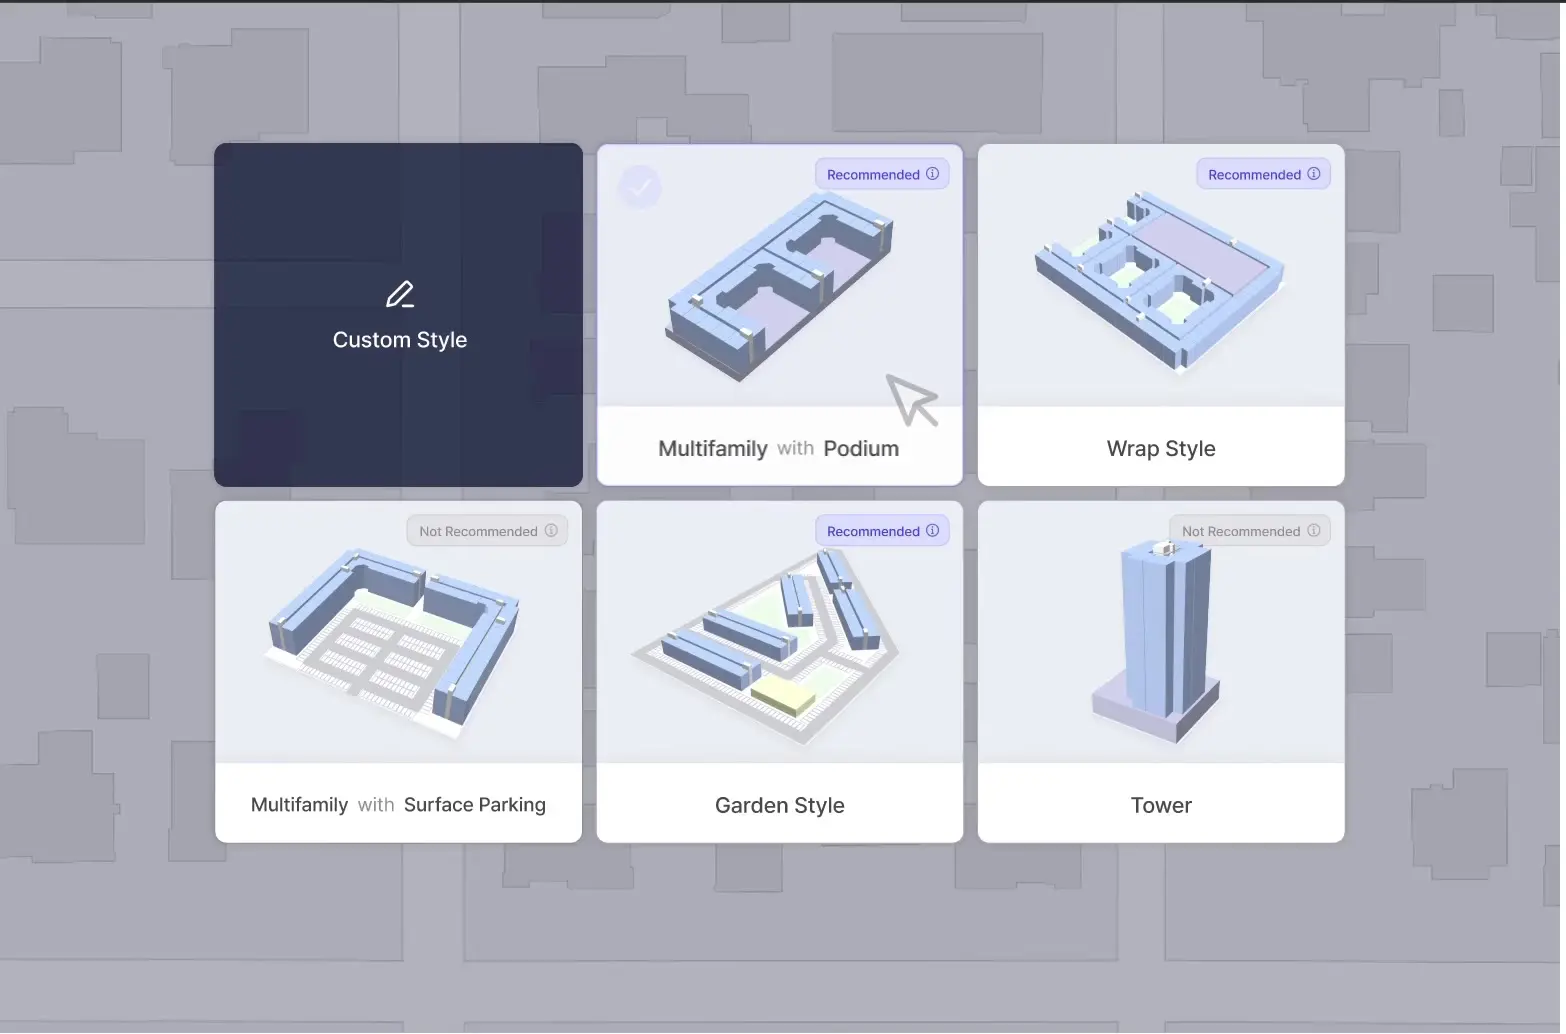Open info icon on Surface Parking's Not Recommended badge
This screenshot has height=1034, width=1566.
click(551, 531)
